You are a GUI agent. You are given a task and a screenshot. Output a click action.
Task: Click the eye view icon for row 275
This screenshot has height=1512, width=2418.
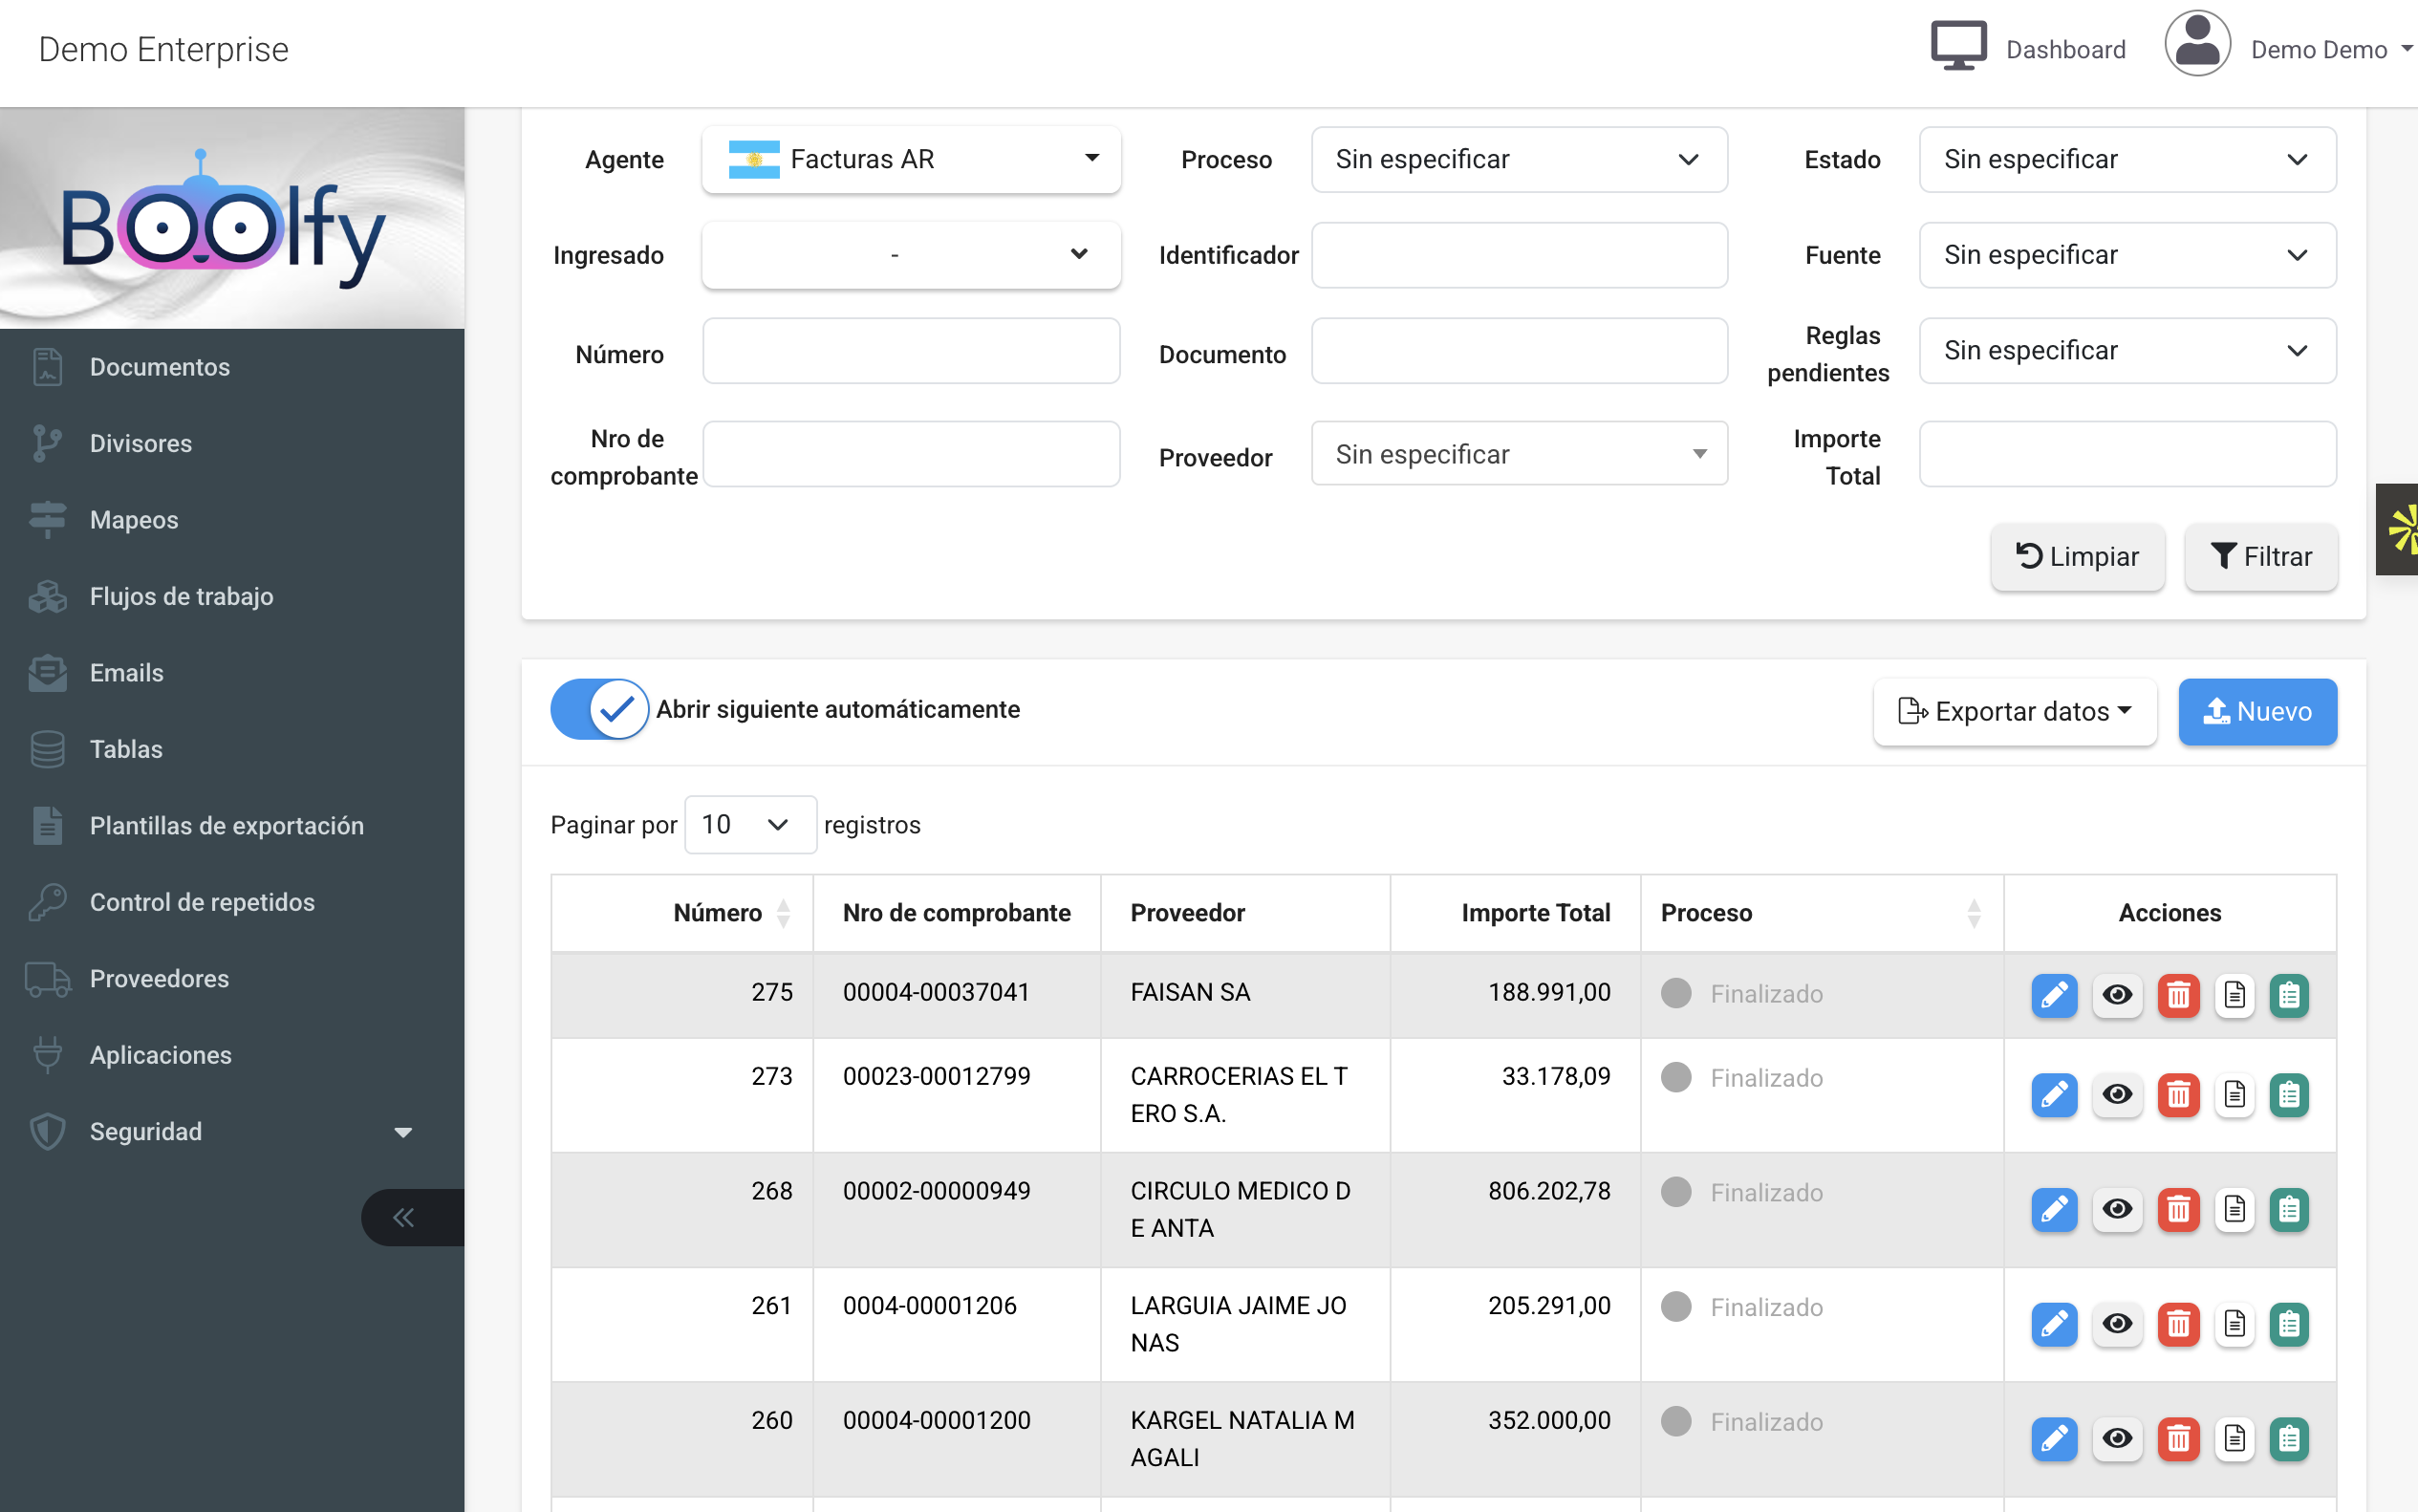[x=2116, y=995]
